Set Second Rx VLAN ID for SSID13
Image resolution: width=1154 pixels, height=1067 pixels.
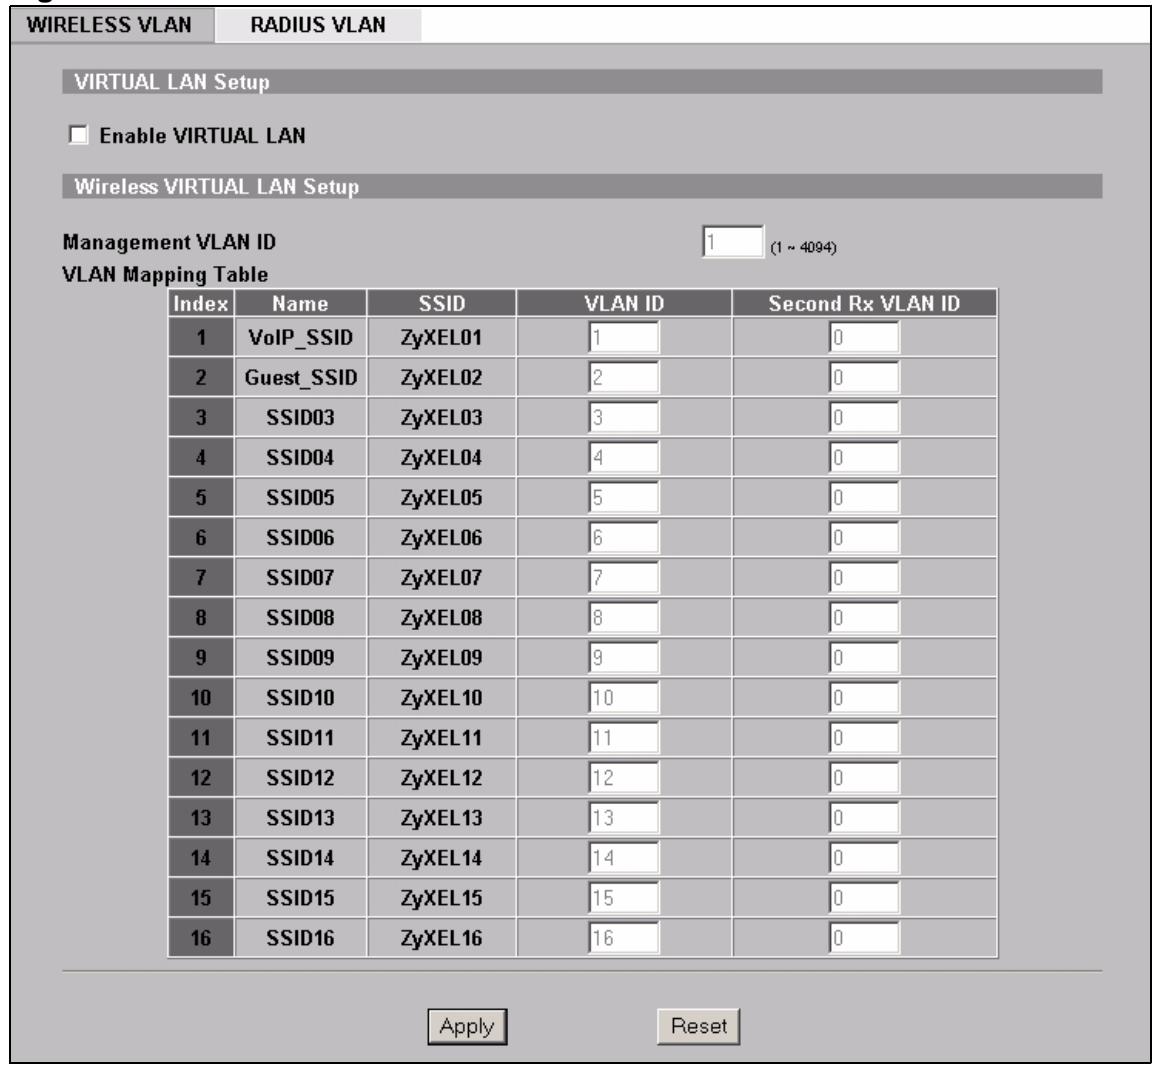coord(864,818)
